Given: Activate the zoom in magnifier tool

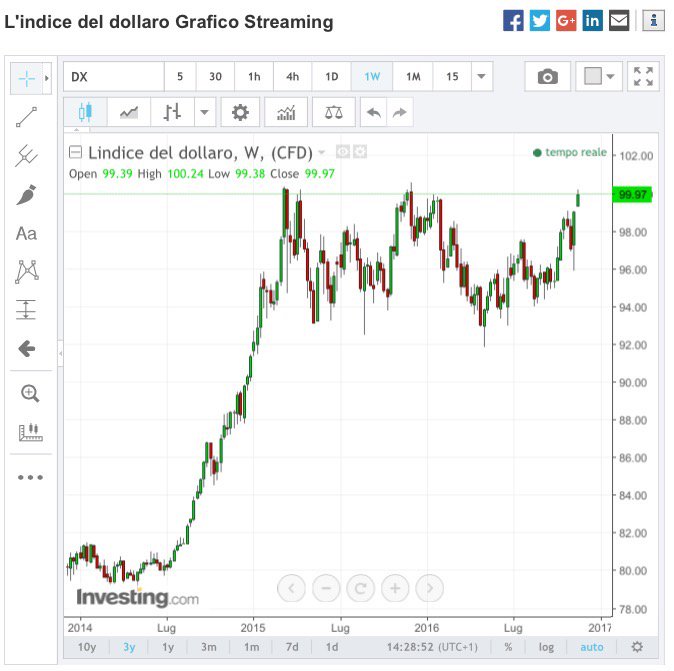Looking at the screenshot, I should pos(30,393).
